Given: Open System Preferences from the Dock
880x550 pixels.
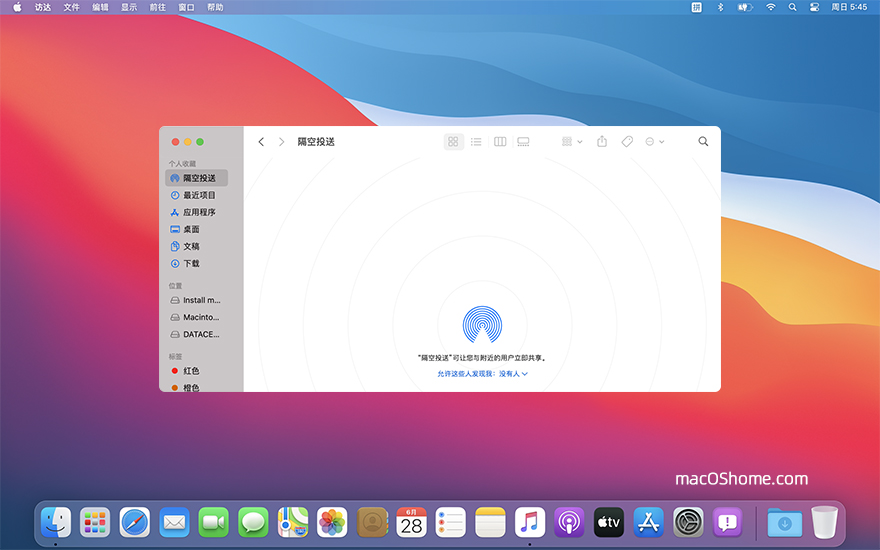Looking at the screenshot, I should [688, 522].
